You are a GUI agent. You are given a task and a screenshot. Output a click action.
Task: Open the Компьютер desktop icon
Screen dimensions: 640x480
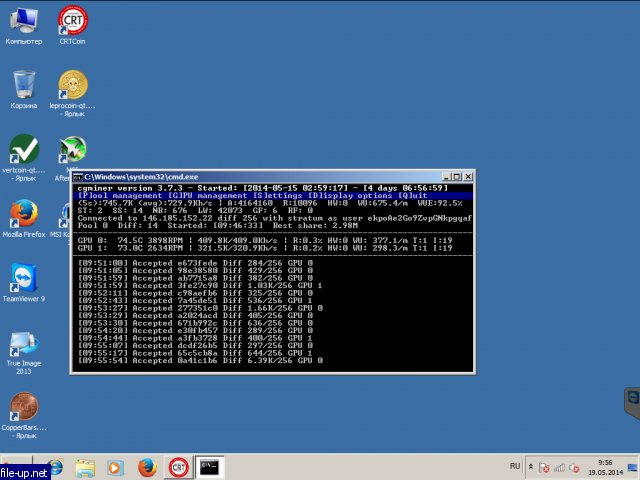[x=24, y=25]
